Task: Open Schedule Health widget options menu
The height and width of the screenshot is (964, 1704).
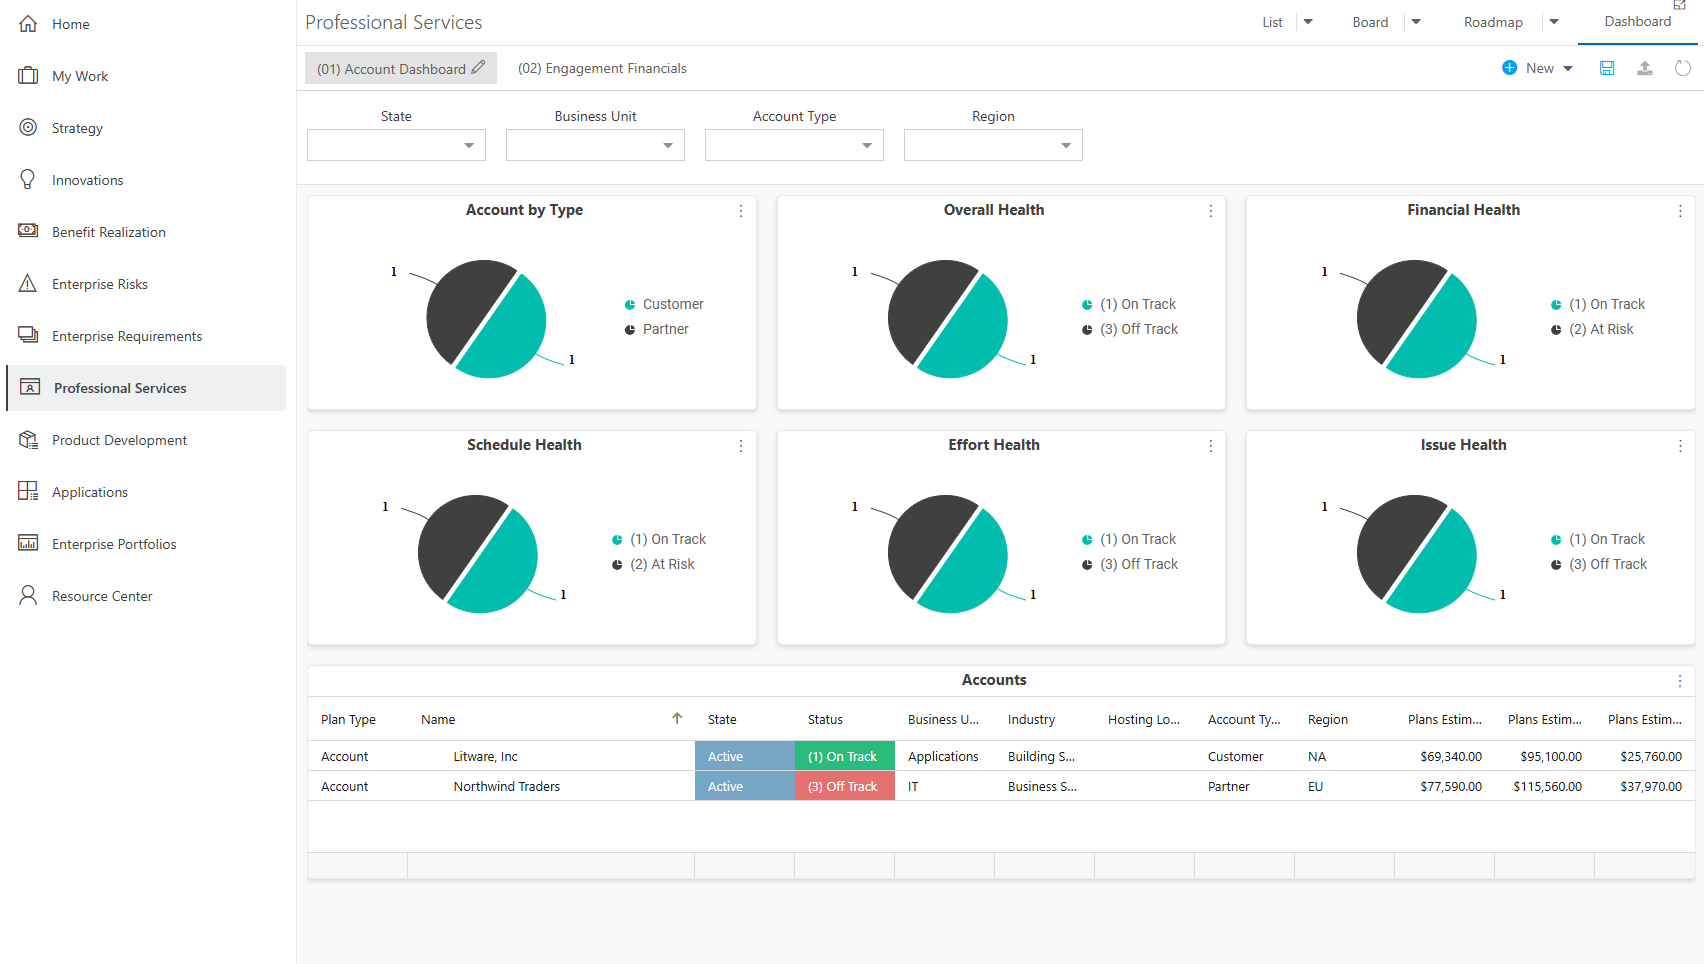Action: tap(741, 446)
